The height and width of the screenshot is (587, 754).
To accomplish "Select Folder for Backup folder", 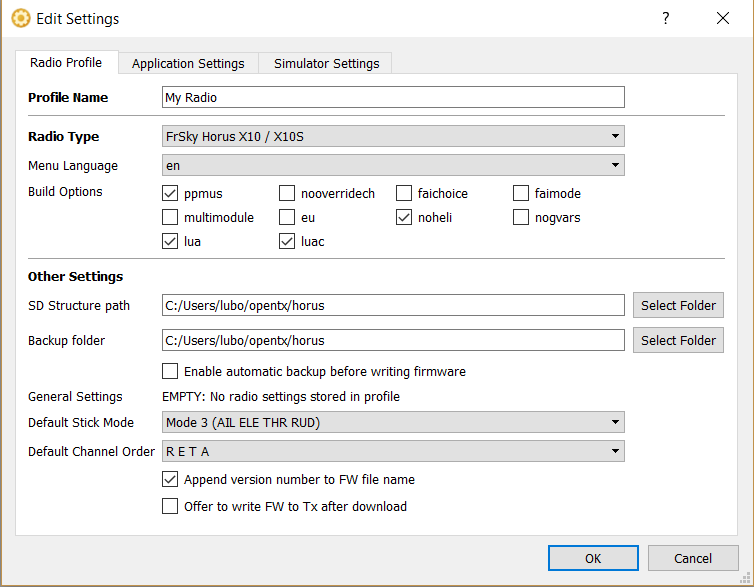I will coord(678,340).
